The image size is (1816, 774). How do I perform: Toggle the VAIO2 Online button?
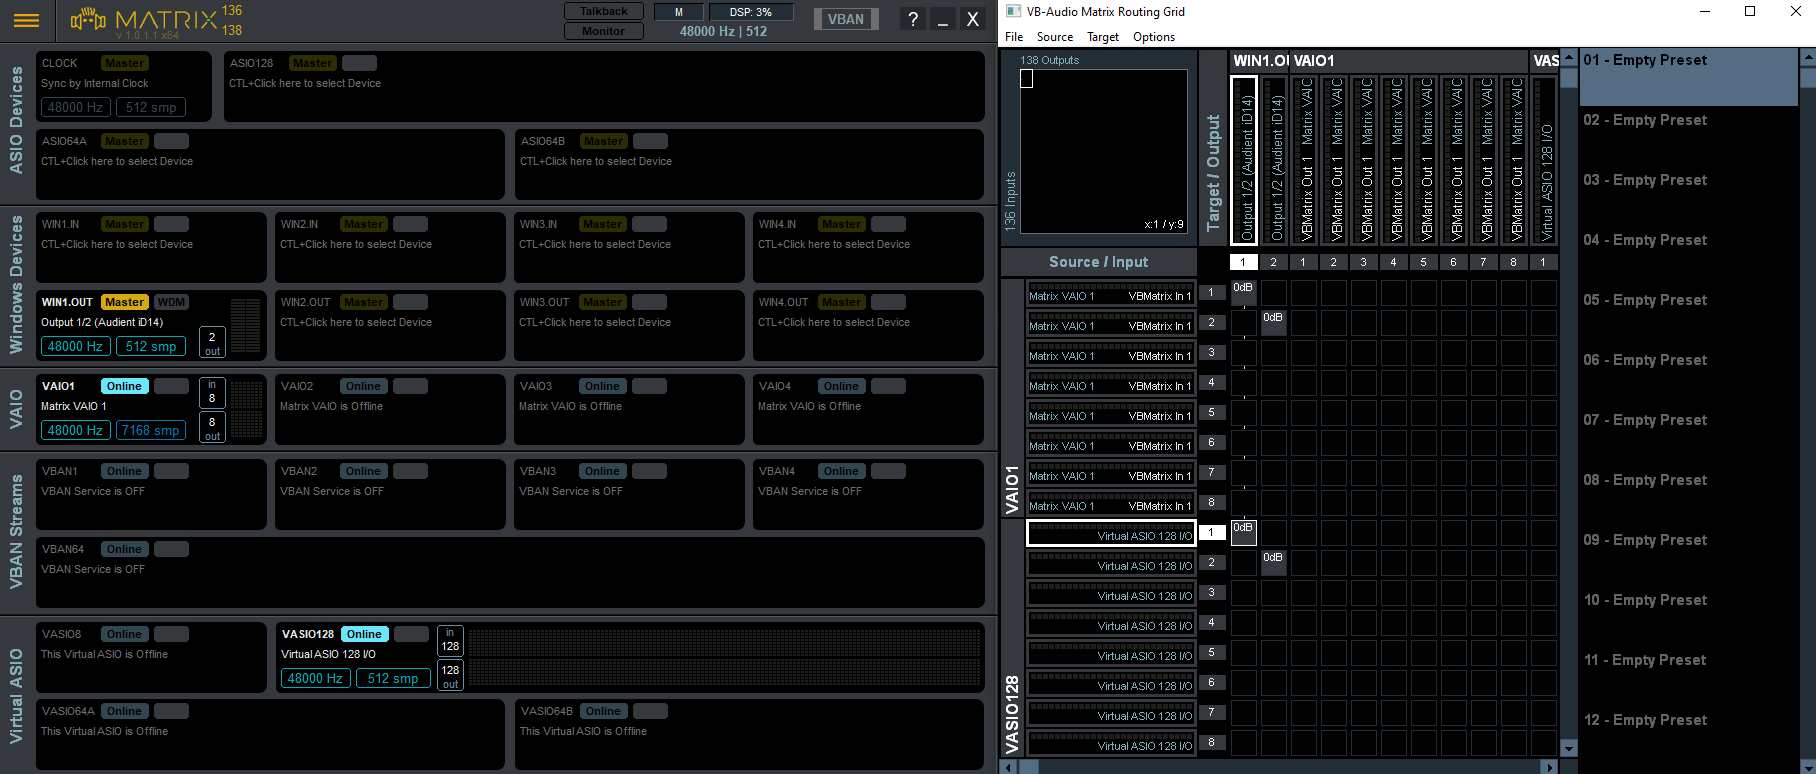363,386
